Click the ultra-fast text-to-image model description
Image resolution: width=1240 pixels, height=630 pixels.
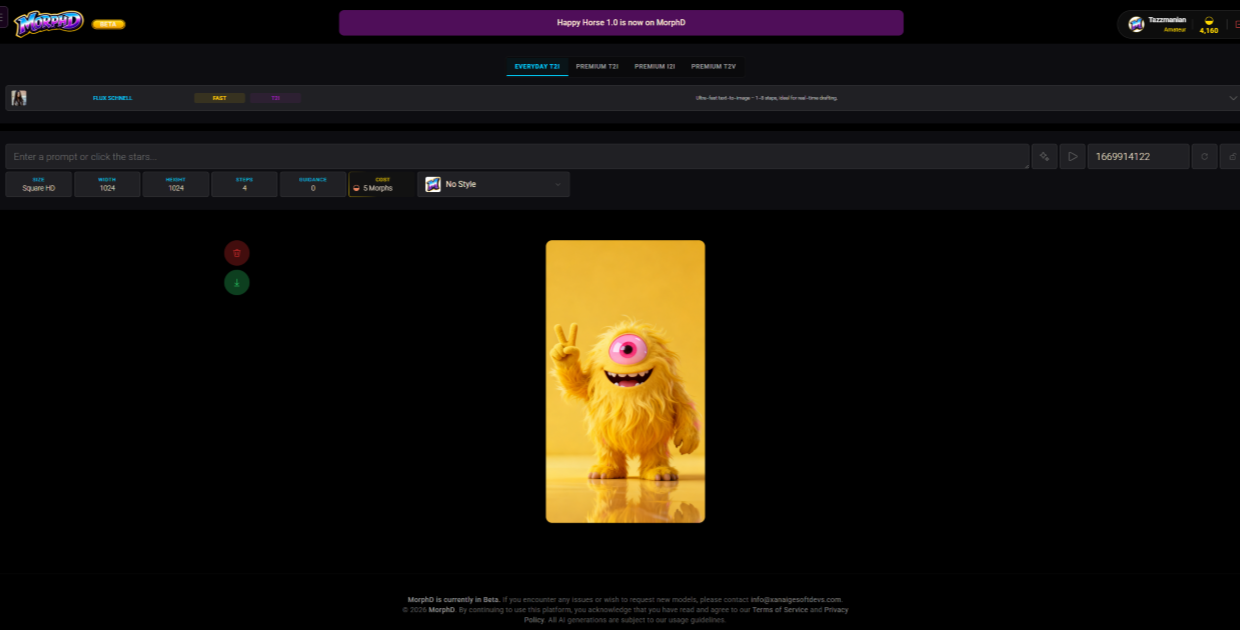point(766,98)
